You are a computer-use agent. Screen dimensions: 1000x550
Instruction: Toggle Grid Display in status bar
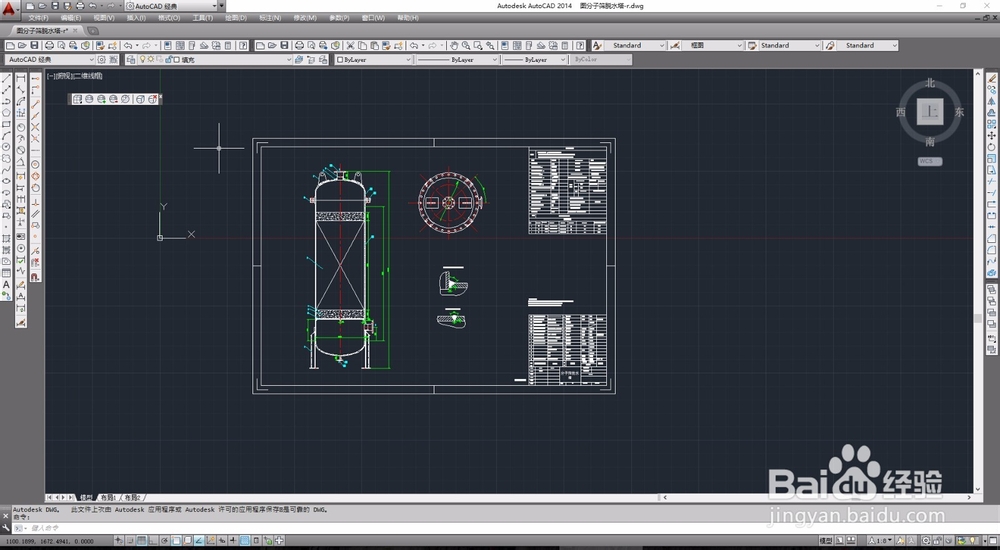143,540
